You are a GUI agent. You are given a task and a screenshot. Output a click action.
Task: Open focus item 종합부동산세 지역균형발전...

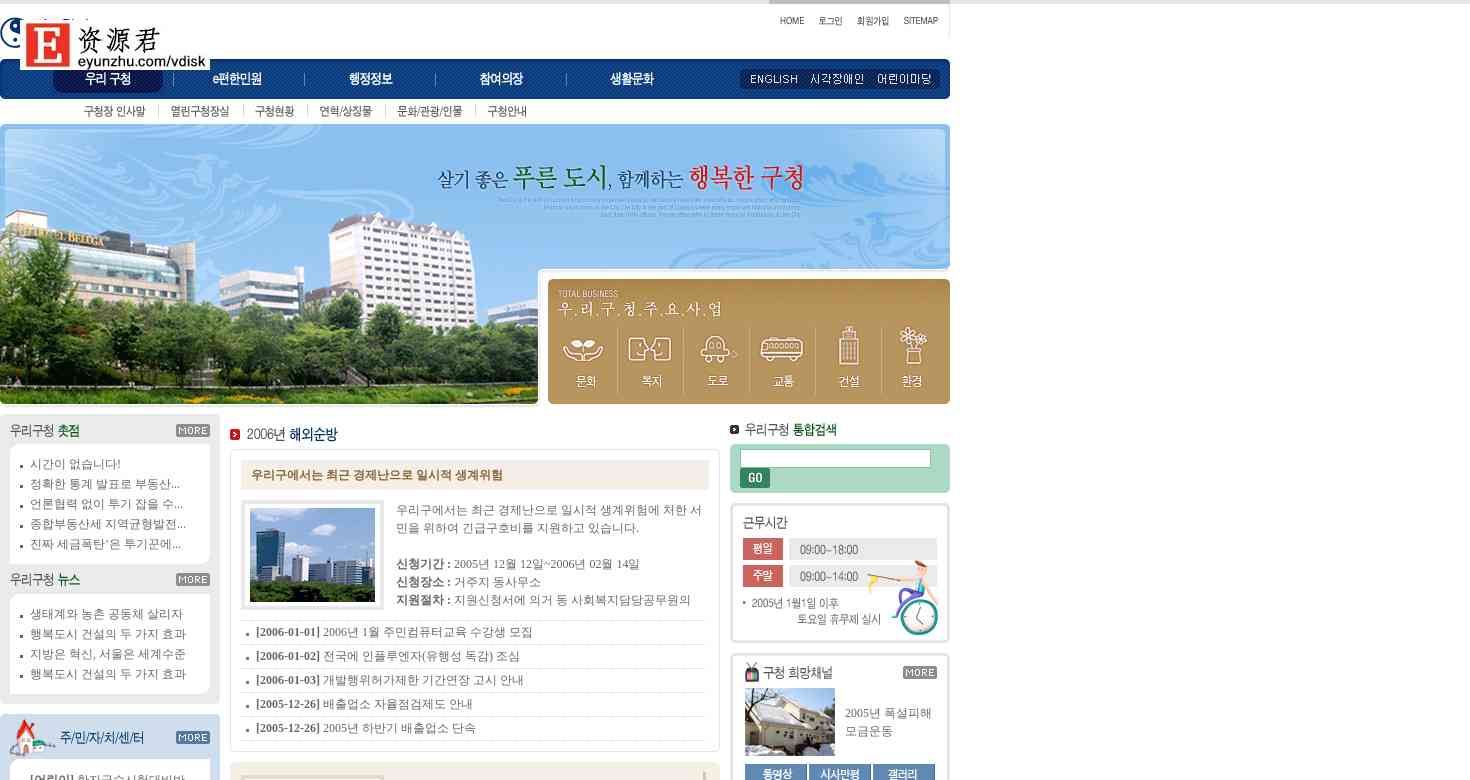108,524
